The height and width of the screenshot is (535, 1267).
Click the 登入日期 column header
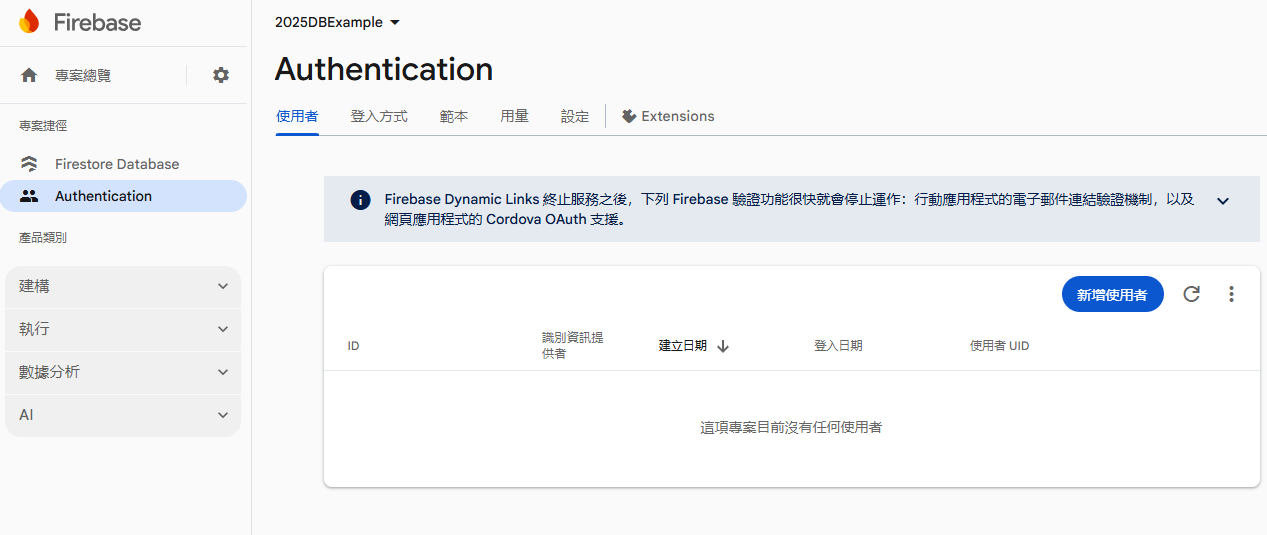pos(838,346)
